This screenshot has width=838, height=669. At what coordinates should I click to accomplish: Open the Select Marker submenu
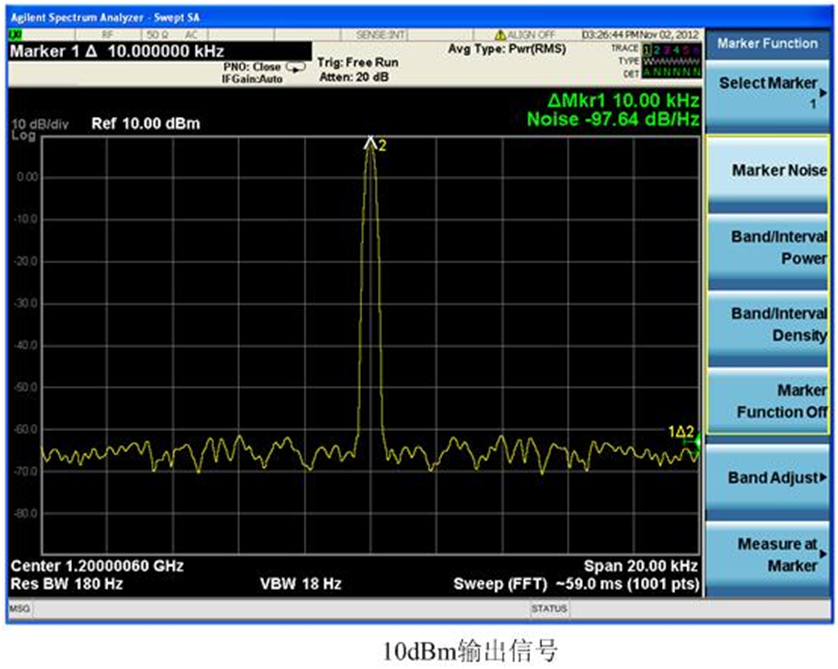(770, 93)
